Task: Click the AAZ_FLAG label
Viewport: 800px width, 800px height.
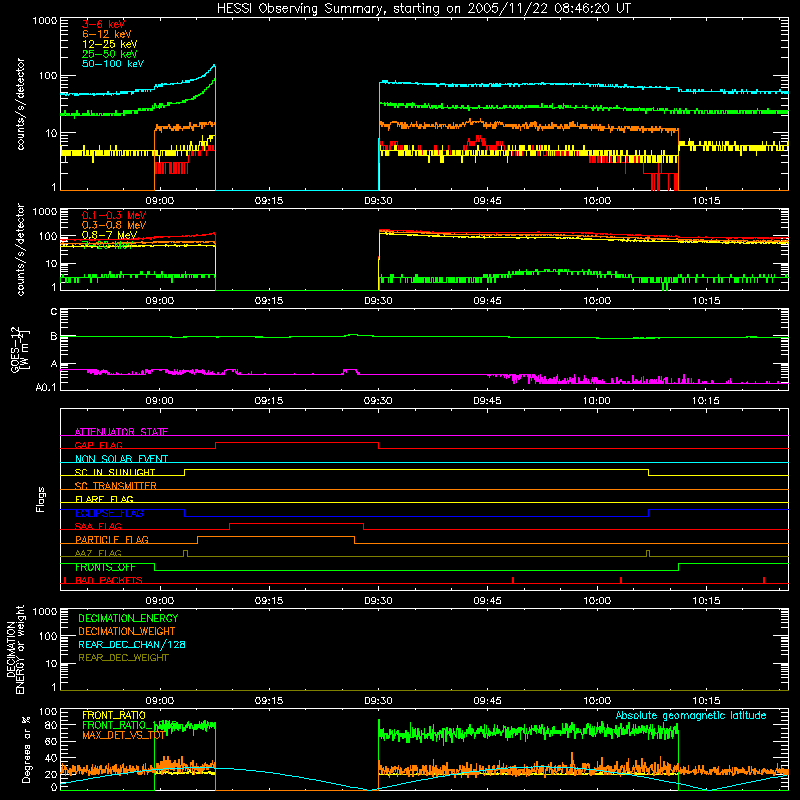Action: 98,553
